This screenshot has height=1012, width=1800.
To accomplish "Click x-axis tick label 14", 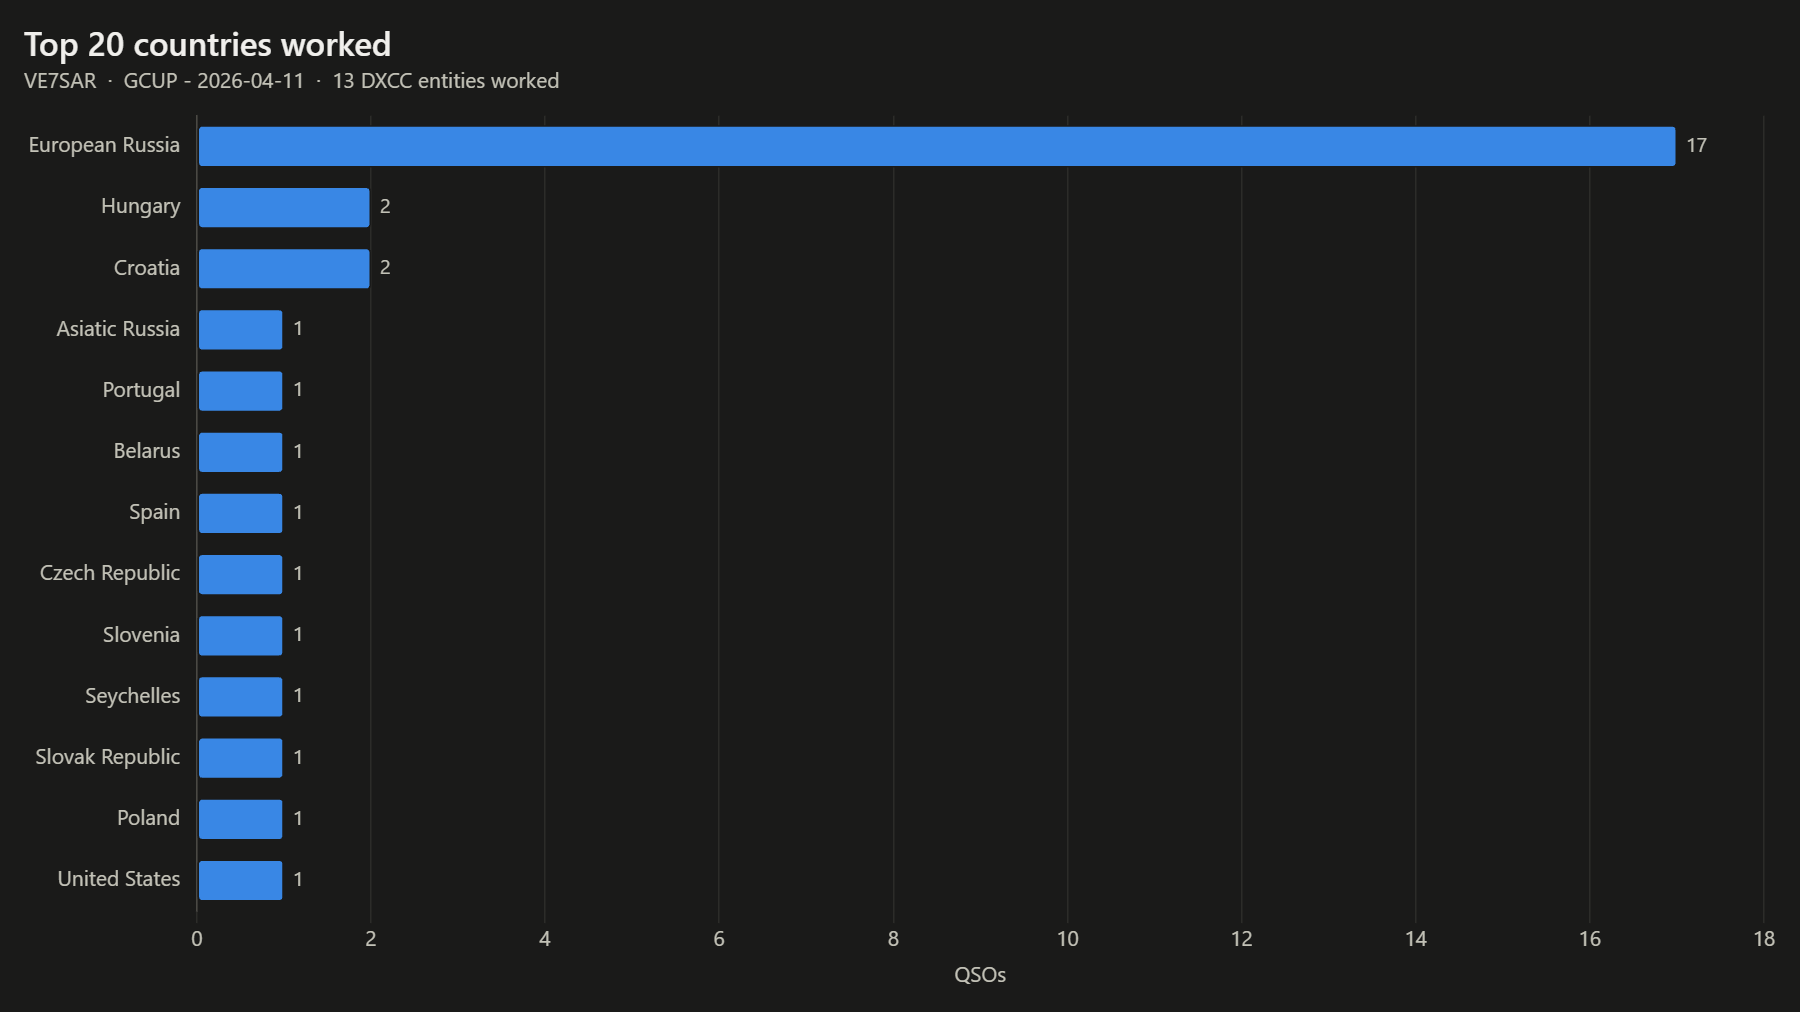I will click(x=1416, y=939).
